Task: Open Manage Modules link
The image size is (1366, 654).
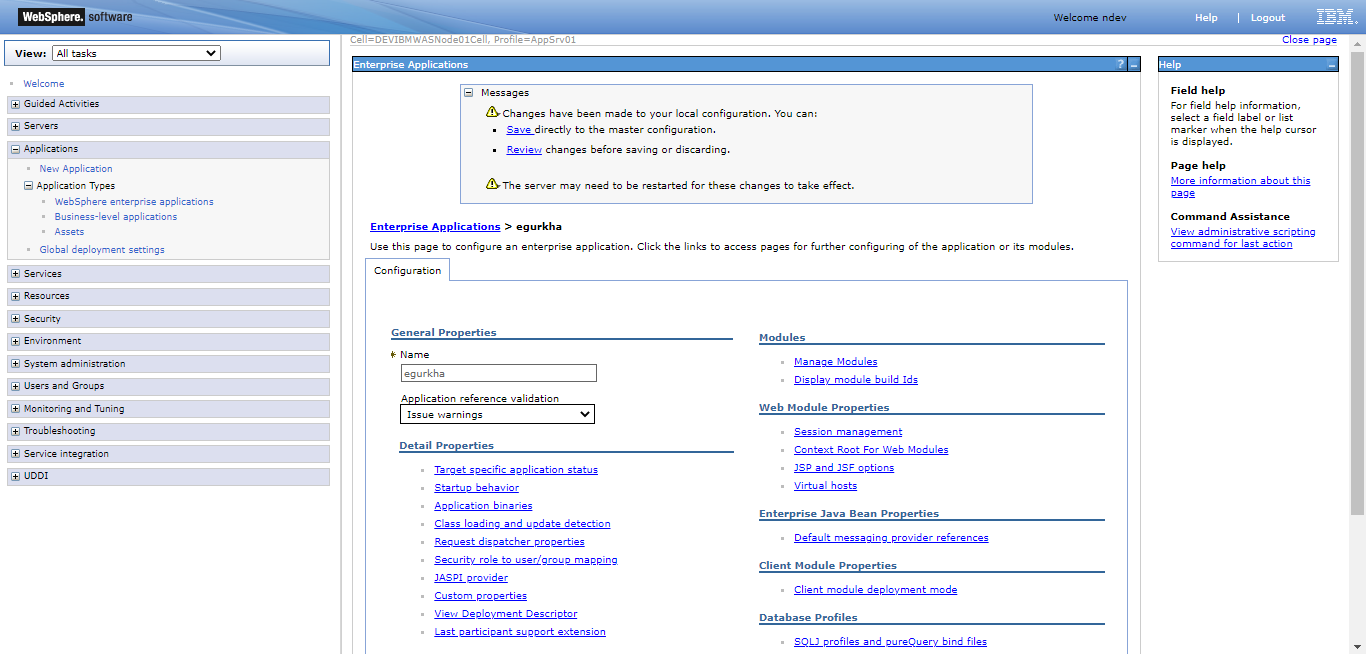Action: pyautogui.click(x=836, y=362)
